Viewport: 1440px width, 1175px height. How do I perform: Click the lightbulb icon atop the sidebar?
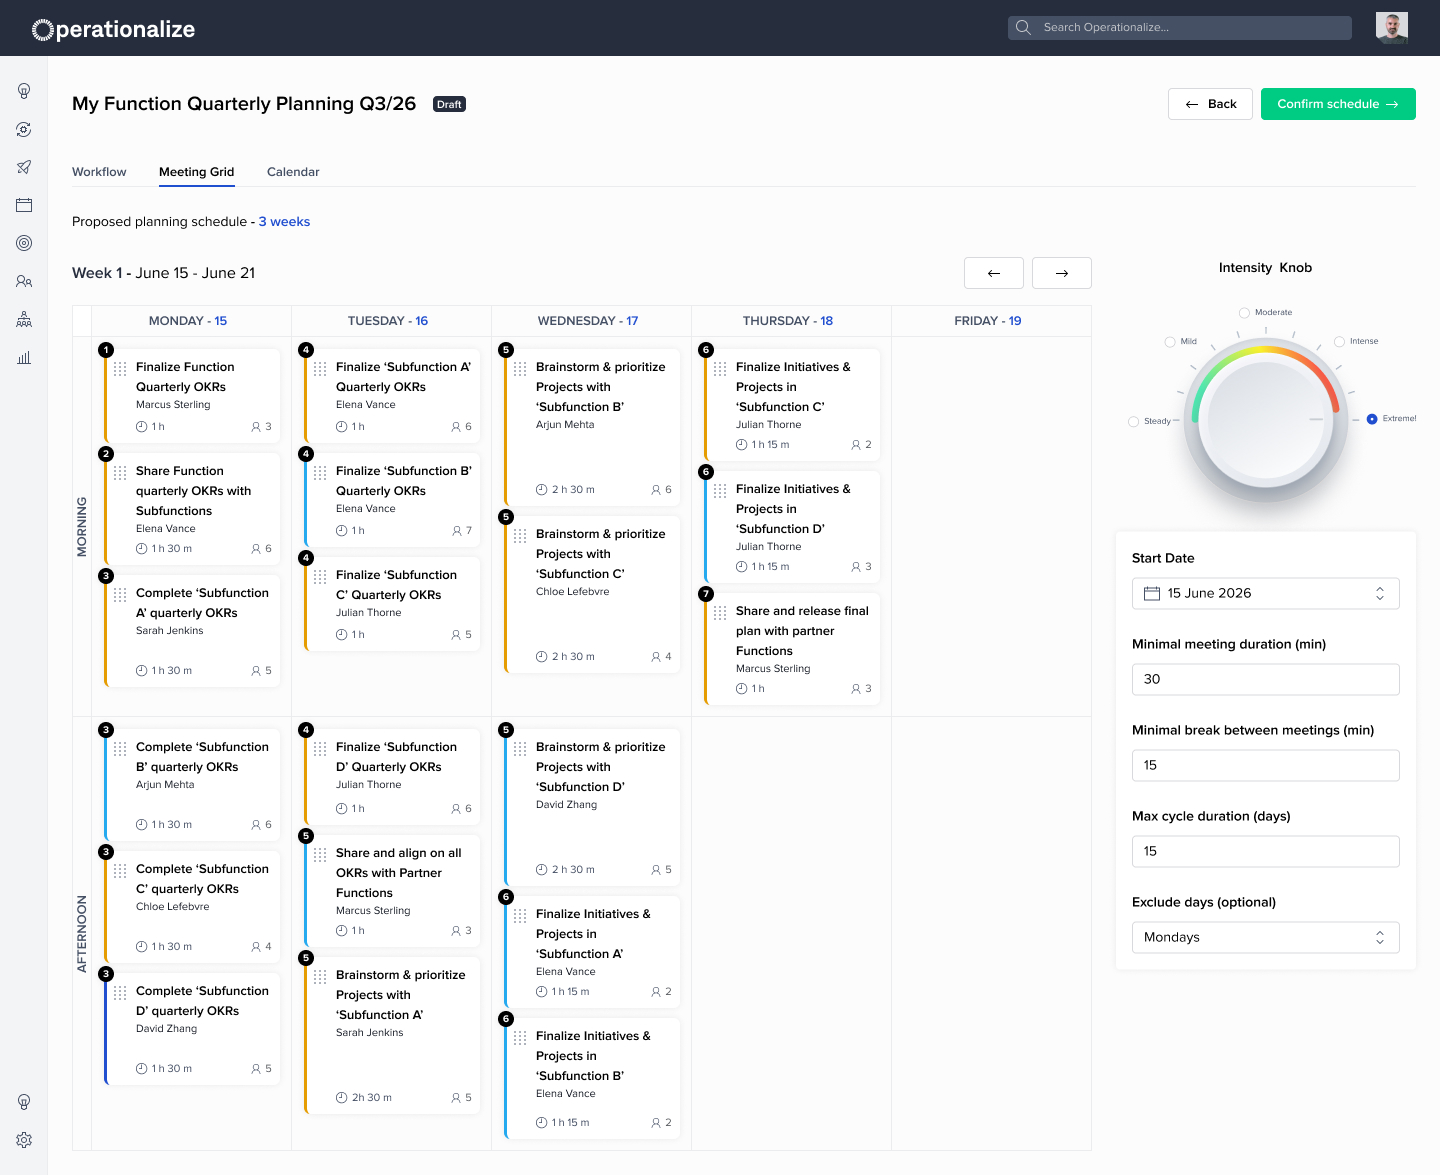click(24, 91)
